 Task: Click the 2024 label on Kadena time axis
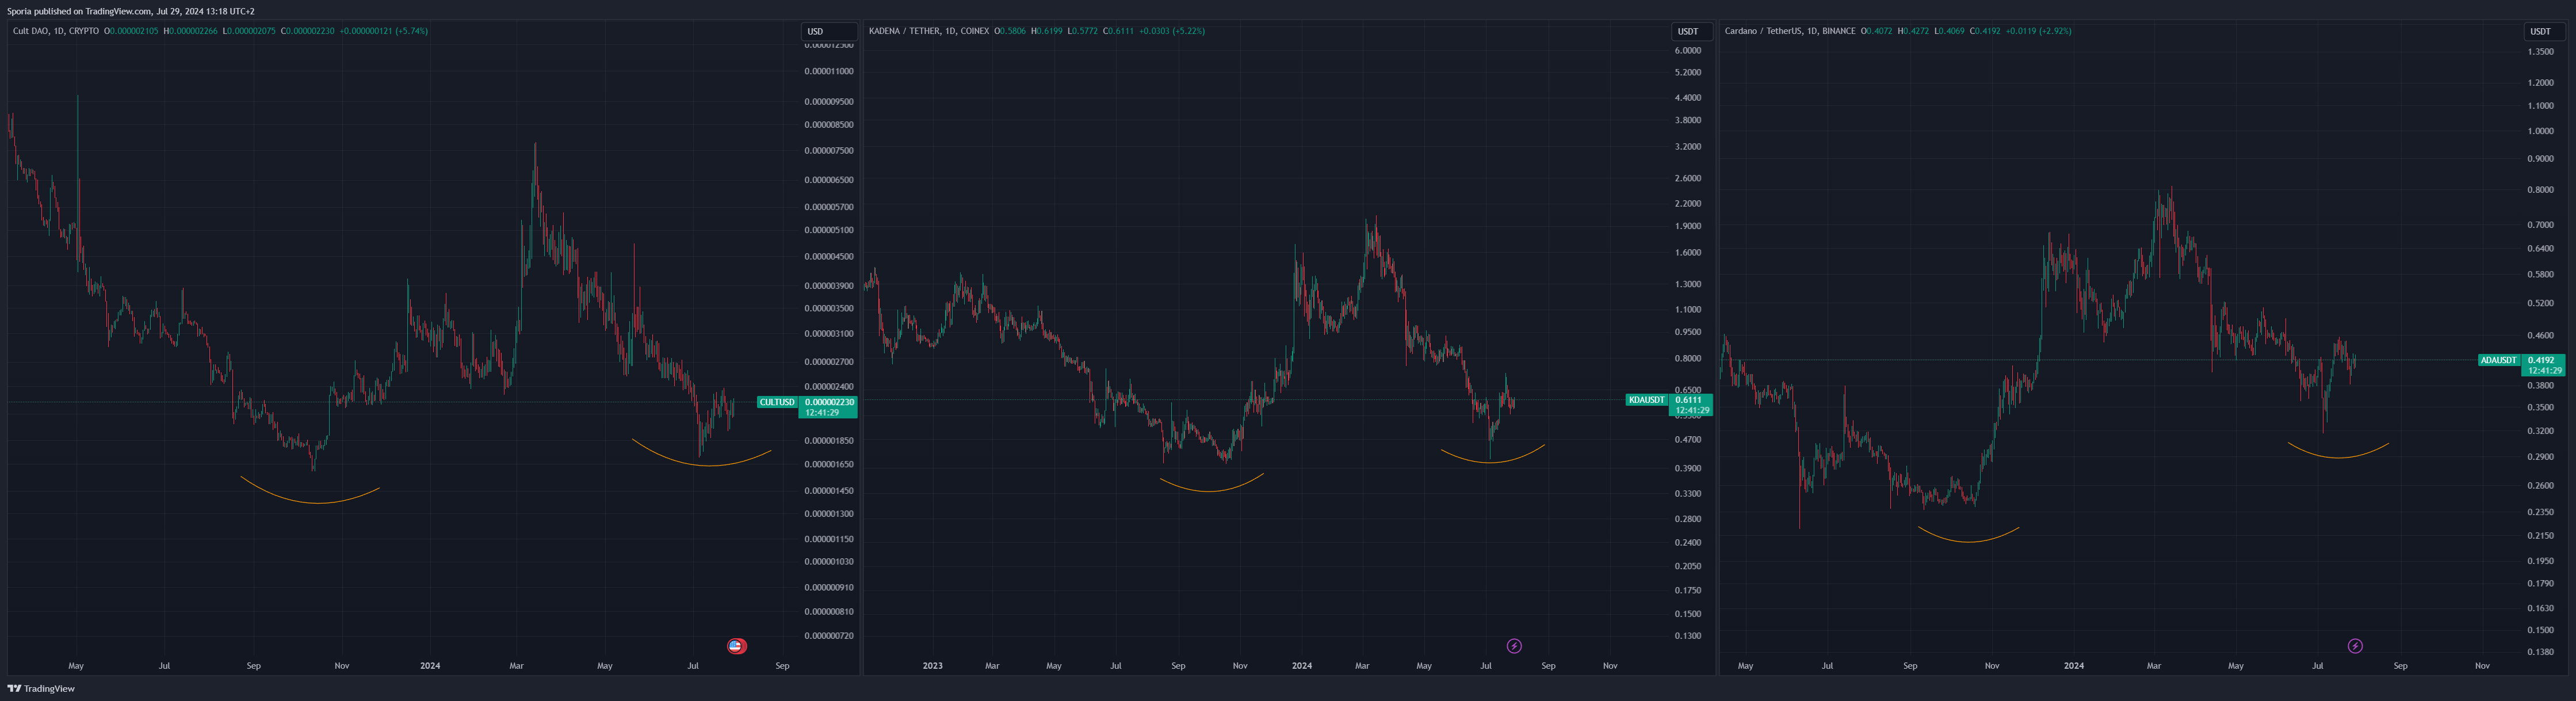pos(1302,666)
